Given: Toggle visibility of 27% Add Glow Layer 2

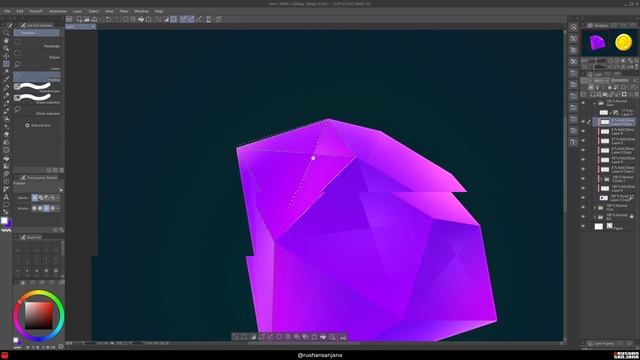Looking at the screenshot, I should (x=583, y=141).
